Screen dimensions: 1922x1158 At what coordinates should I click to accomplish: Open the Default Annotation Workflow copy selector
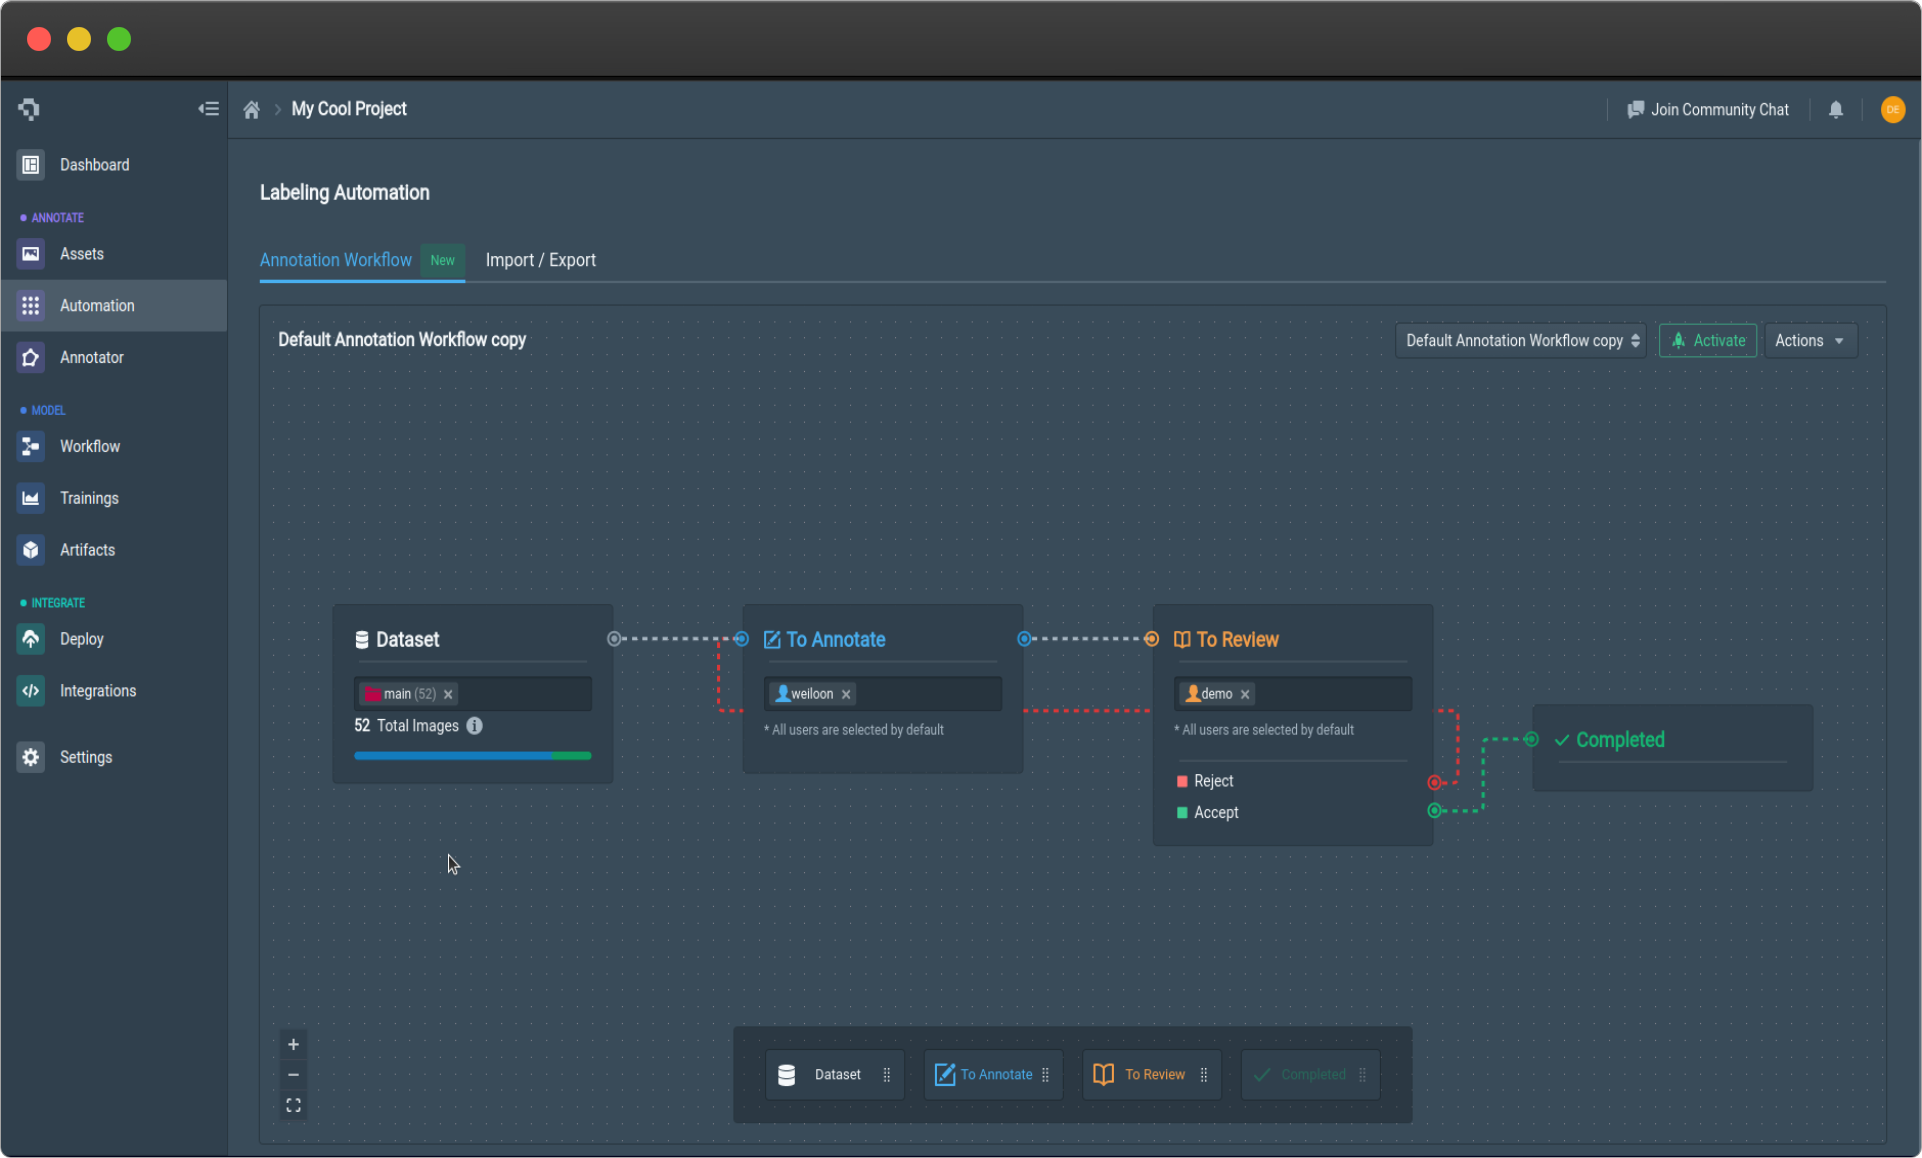[x=1519, y=340]
